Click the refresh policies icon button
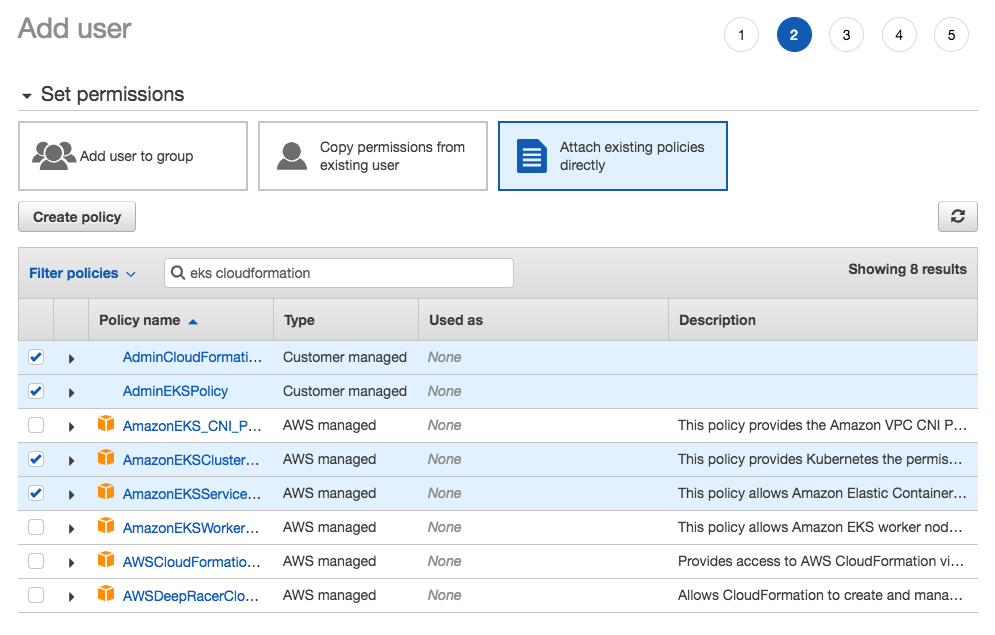 958,216
